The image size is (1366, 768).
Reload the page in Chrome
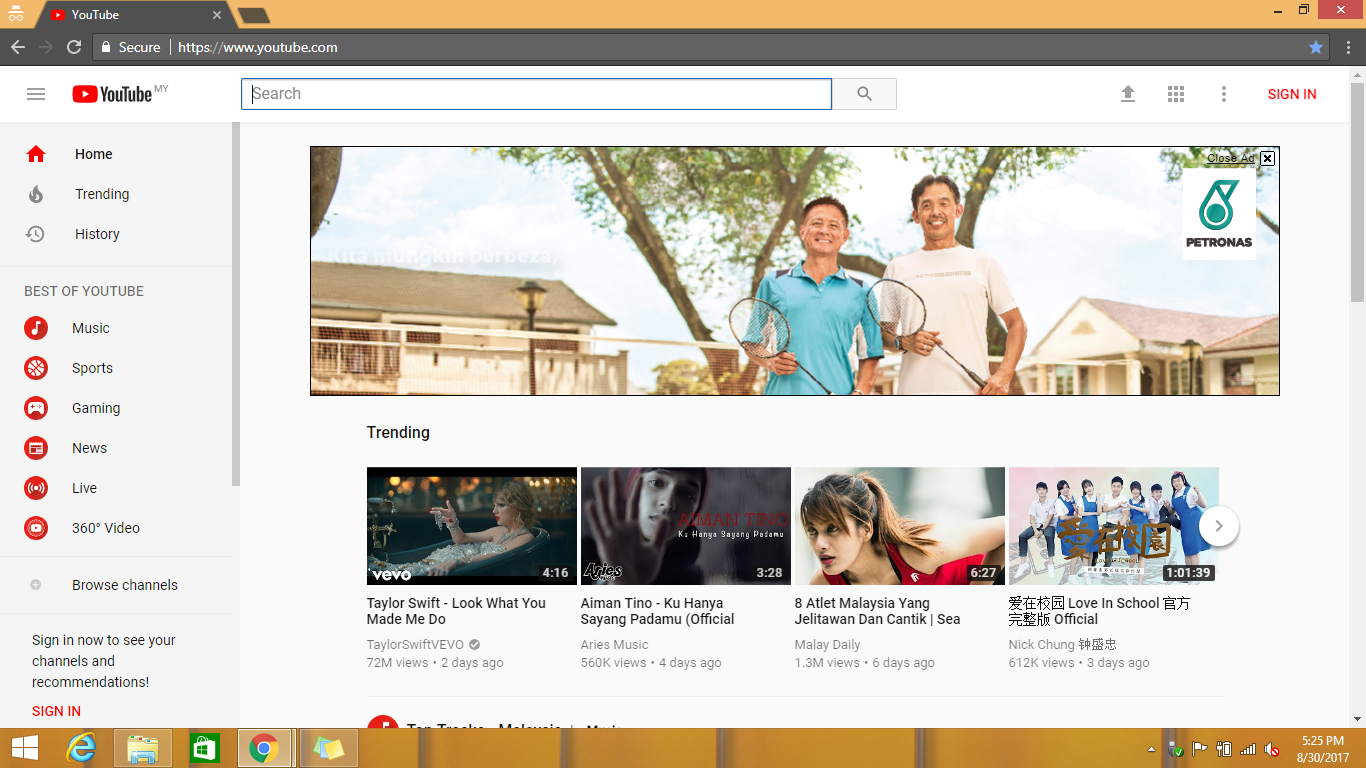pos(74,47)
